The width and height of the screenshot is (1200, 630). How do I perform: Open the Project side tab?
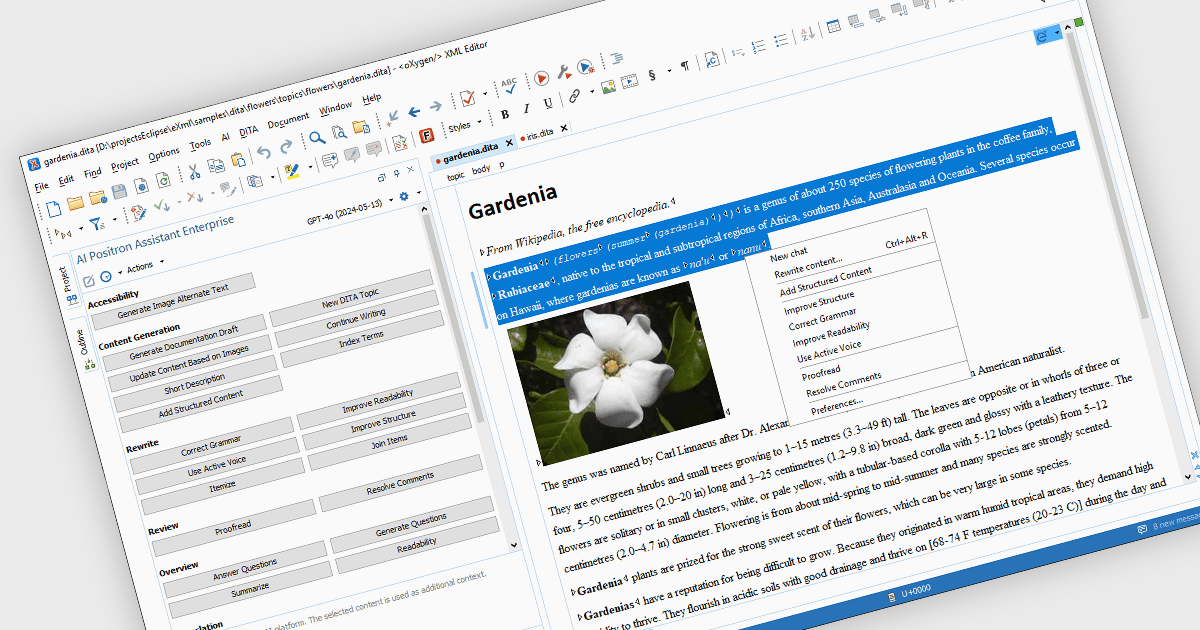(x=67, y=279)
